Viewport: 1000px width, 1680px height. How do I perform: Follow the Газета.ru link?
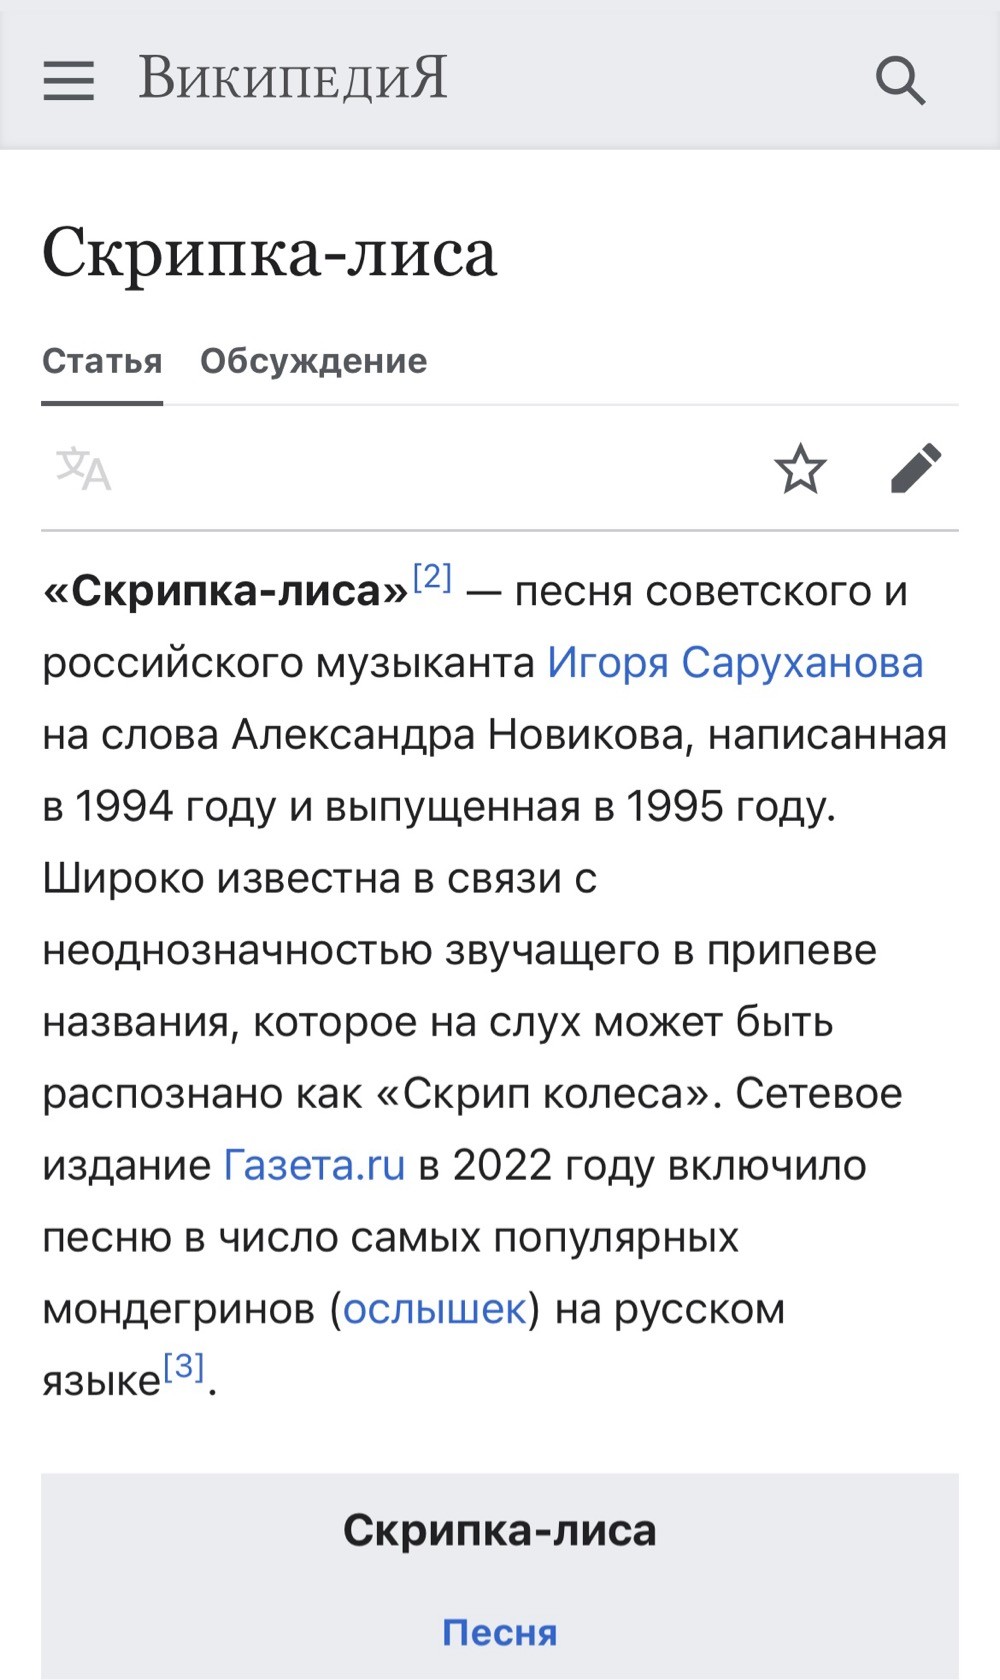(x=314, y=1165)
